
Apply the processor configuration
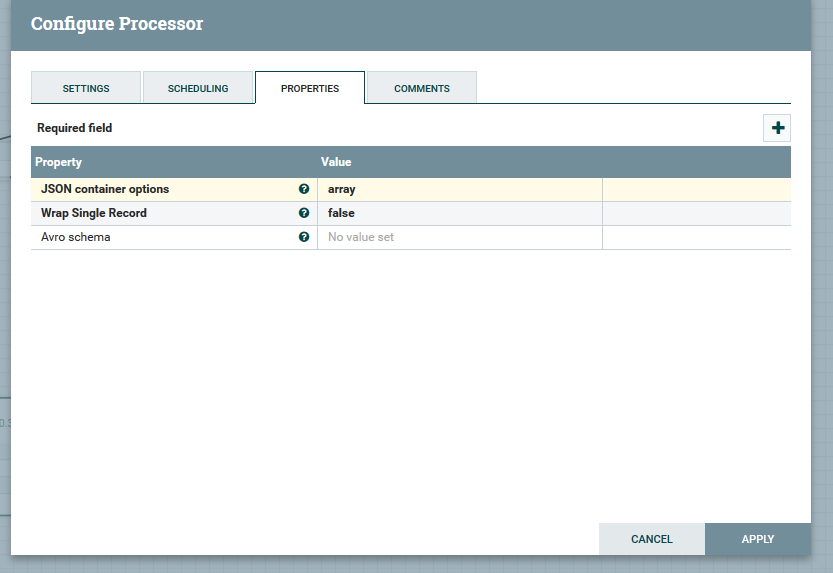(x=757, y=539)
